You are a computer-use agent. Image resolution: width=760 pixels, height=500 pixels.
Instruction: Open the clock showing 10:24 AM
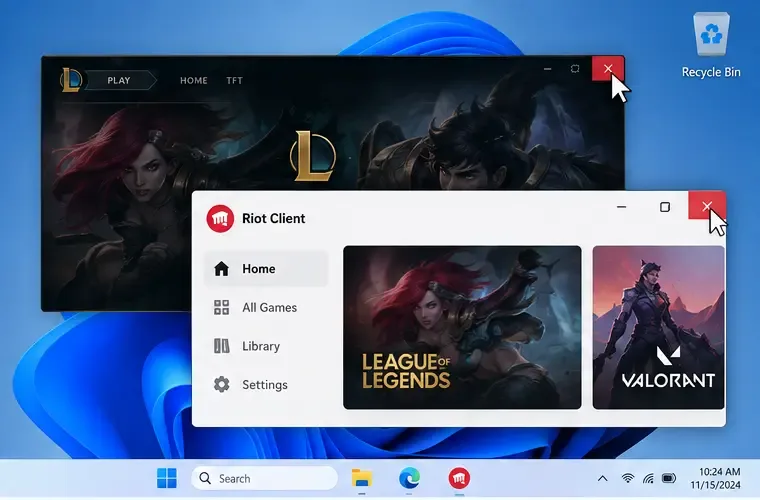coord(715,478)
